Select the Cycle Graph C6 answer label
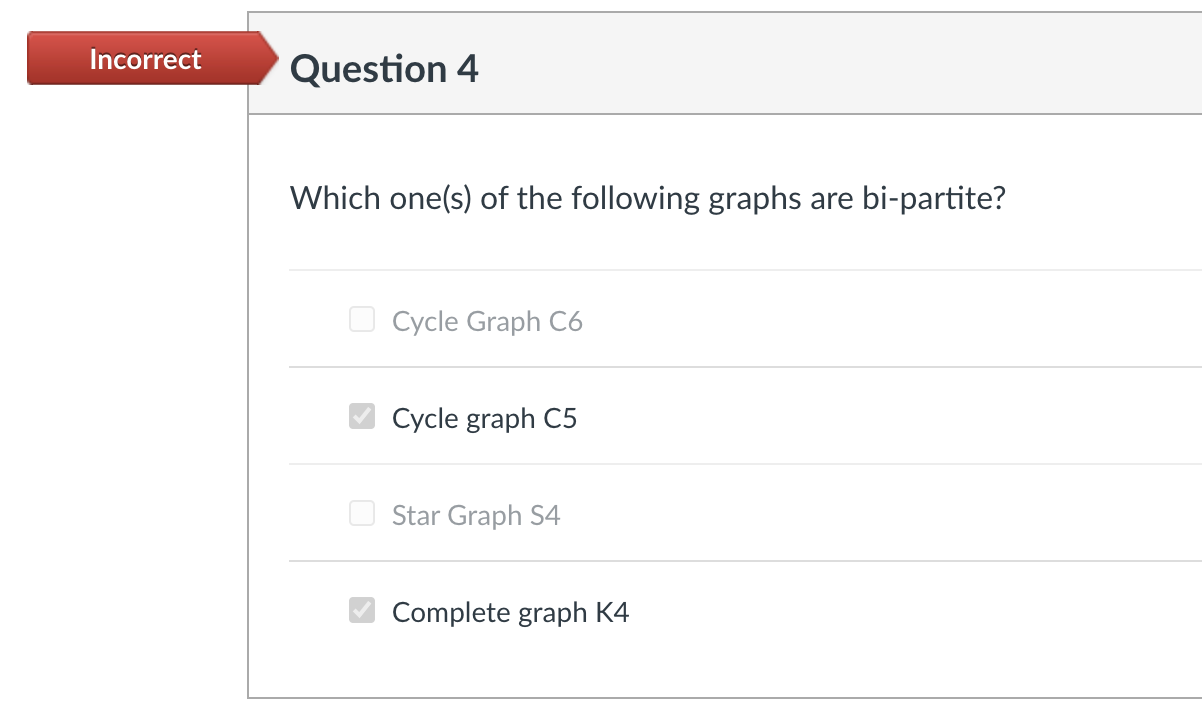Screen dimensions: 1202x704 coord(487,320)
